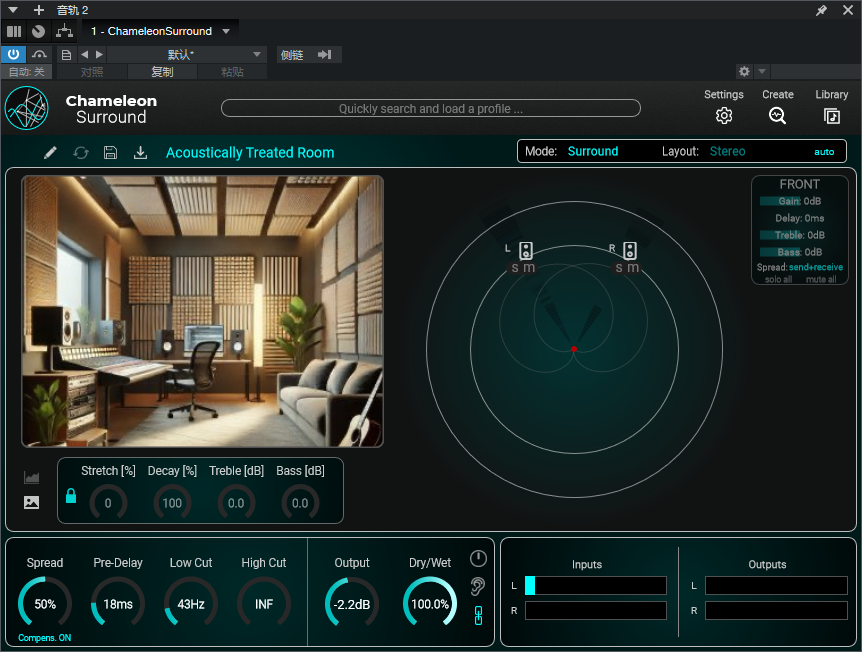Image resolution: width=862 pixels, height=652 pixels.
Task: Toggle the automation read button
Action: (x=39, y=54)
